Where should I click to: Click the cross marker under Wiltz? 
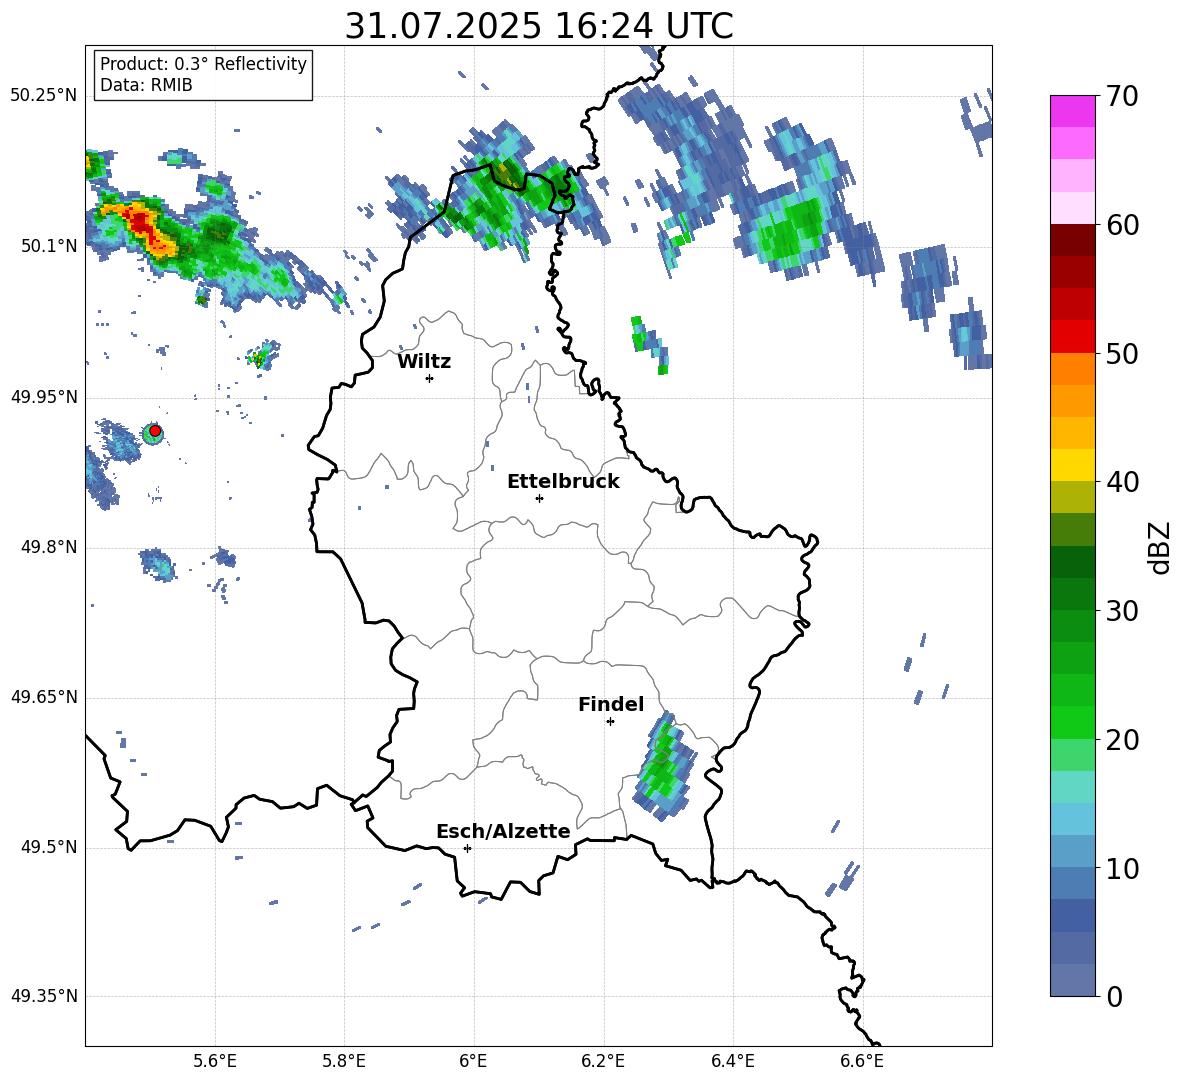tap(430, 378)
